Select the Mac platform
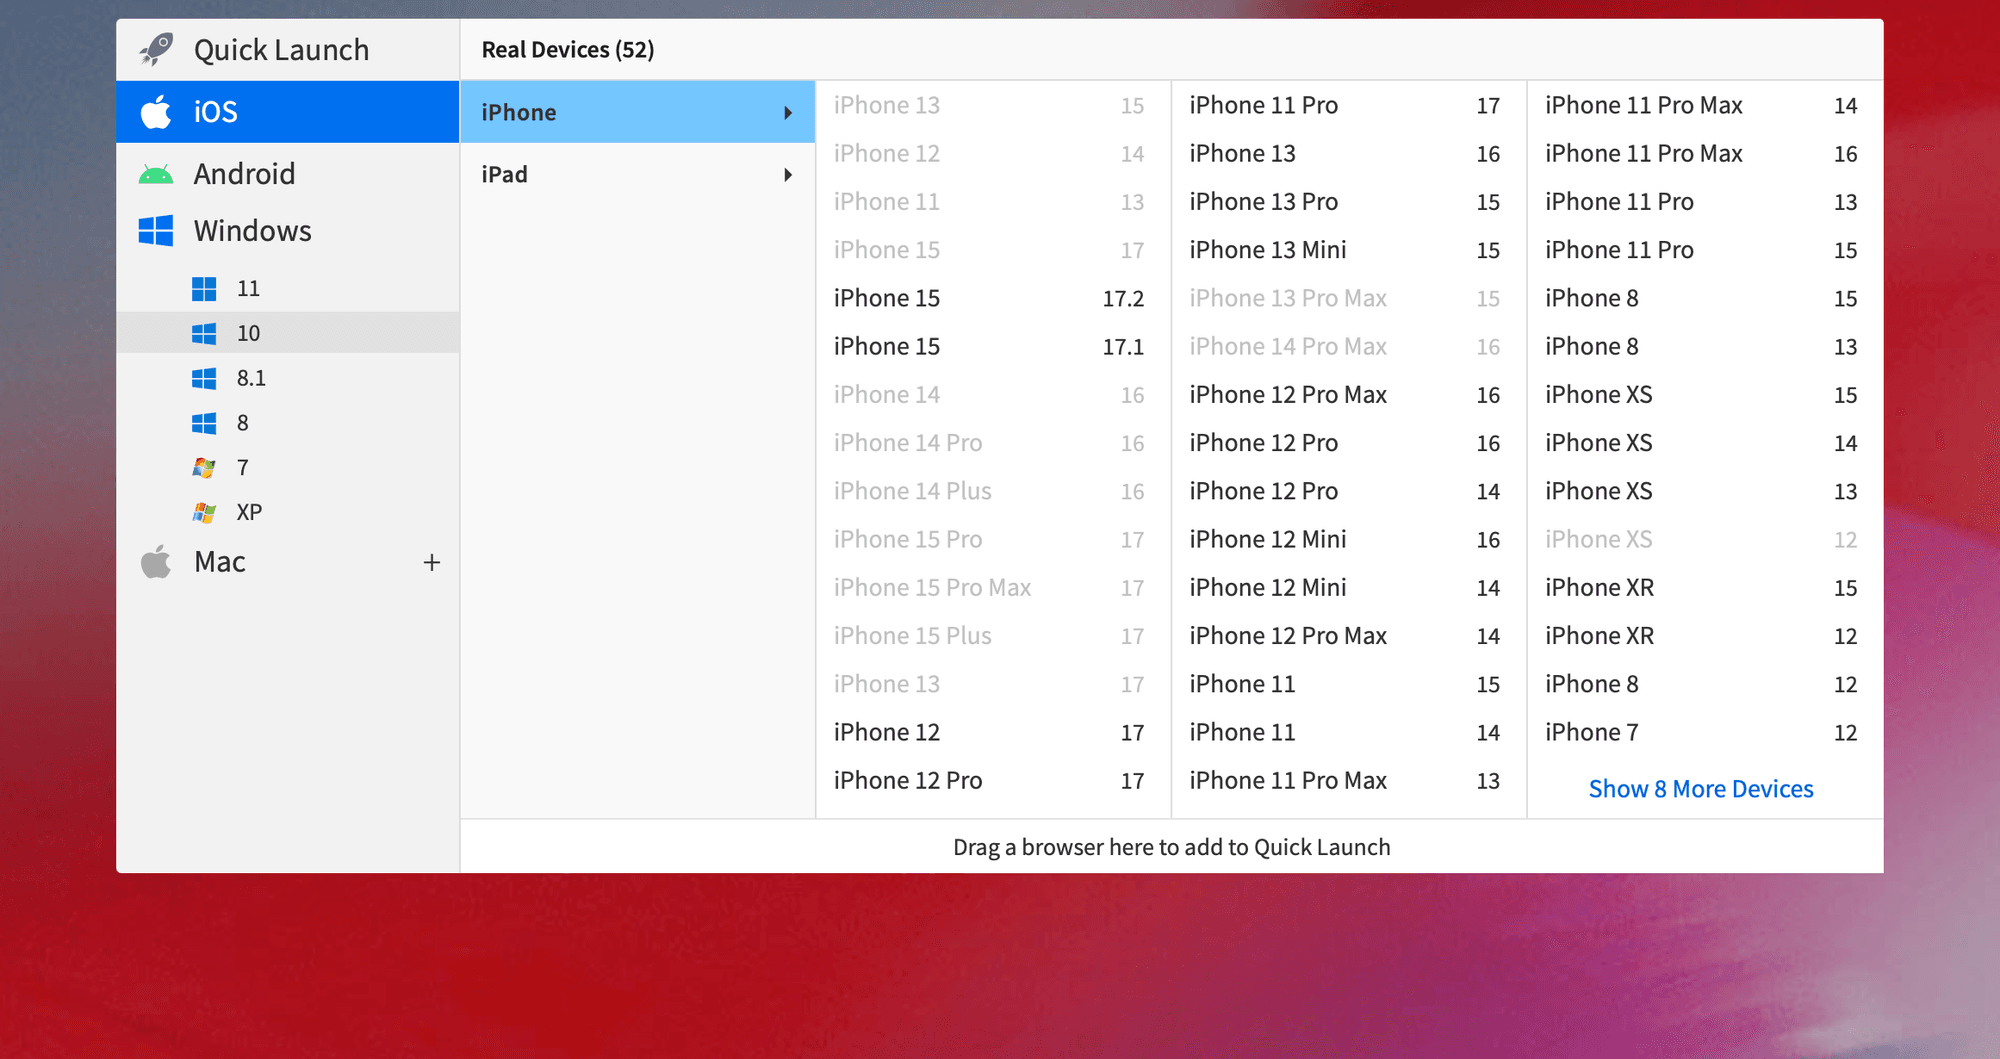The image size is (2000, 1059). [x=288, y=562]
